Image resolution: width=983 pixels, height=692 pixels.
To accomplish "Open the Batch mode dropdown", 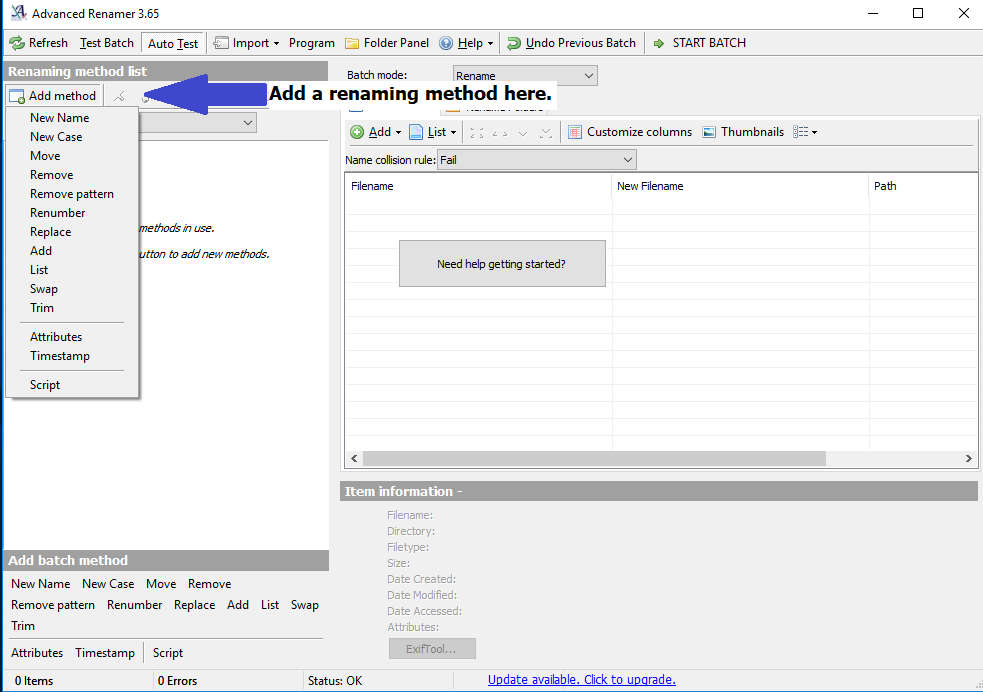I will [x=525, y=76].
